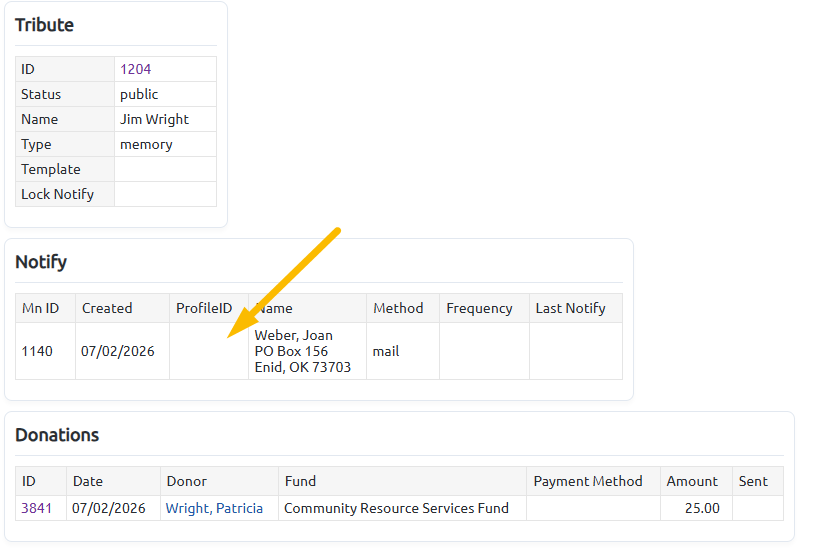Click the Mn ID value 1140

pos(37,351)
